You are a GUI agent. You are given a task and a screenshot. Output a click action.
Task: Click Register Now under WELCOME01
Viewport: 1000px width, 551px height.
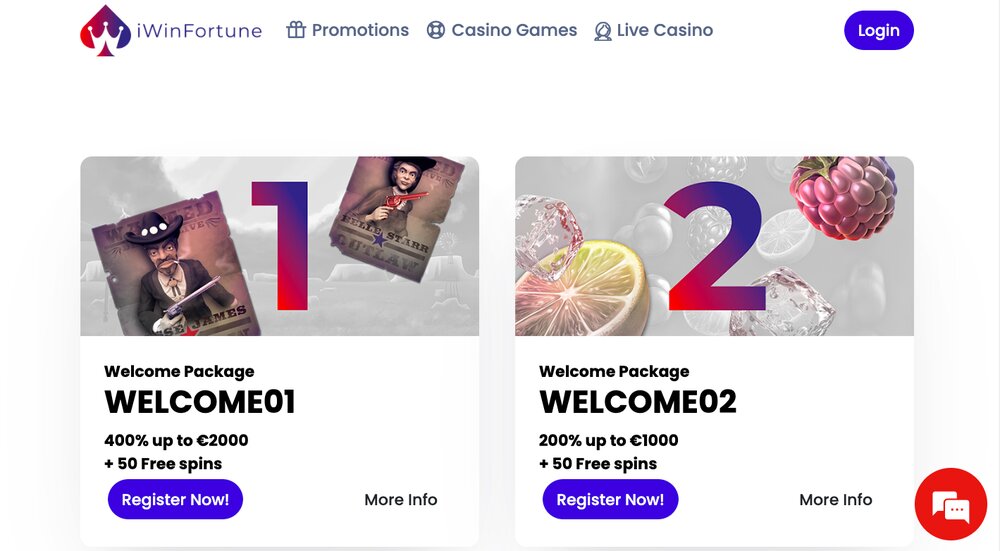point(175,499)
